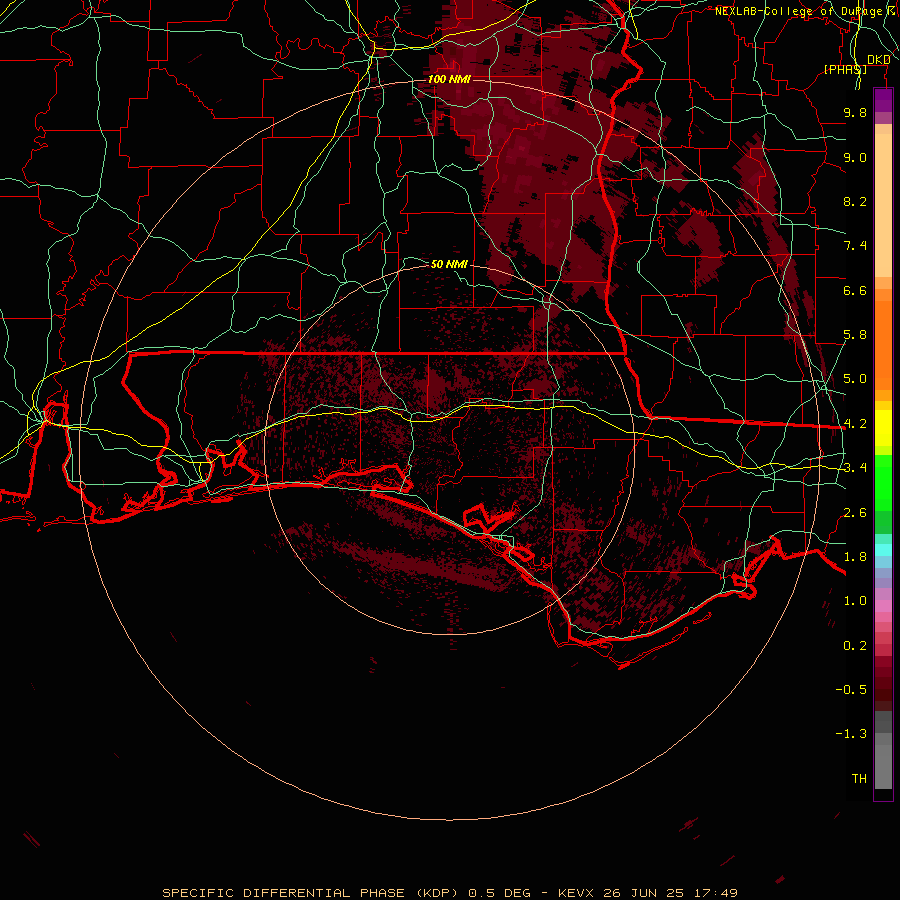Click the 8.2 value on scale

[855, 201]
